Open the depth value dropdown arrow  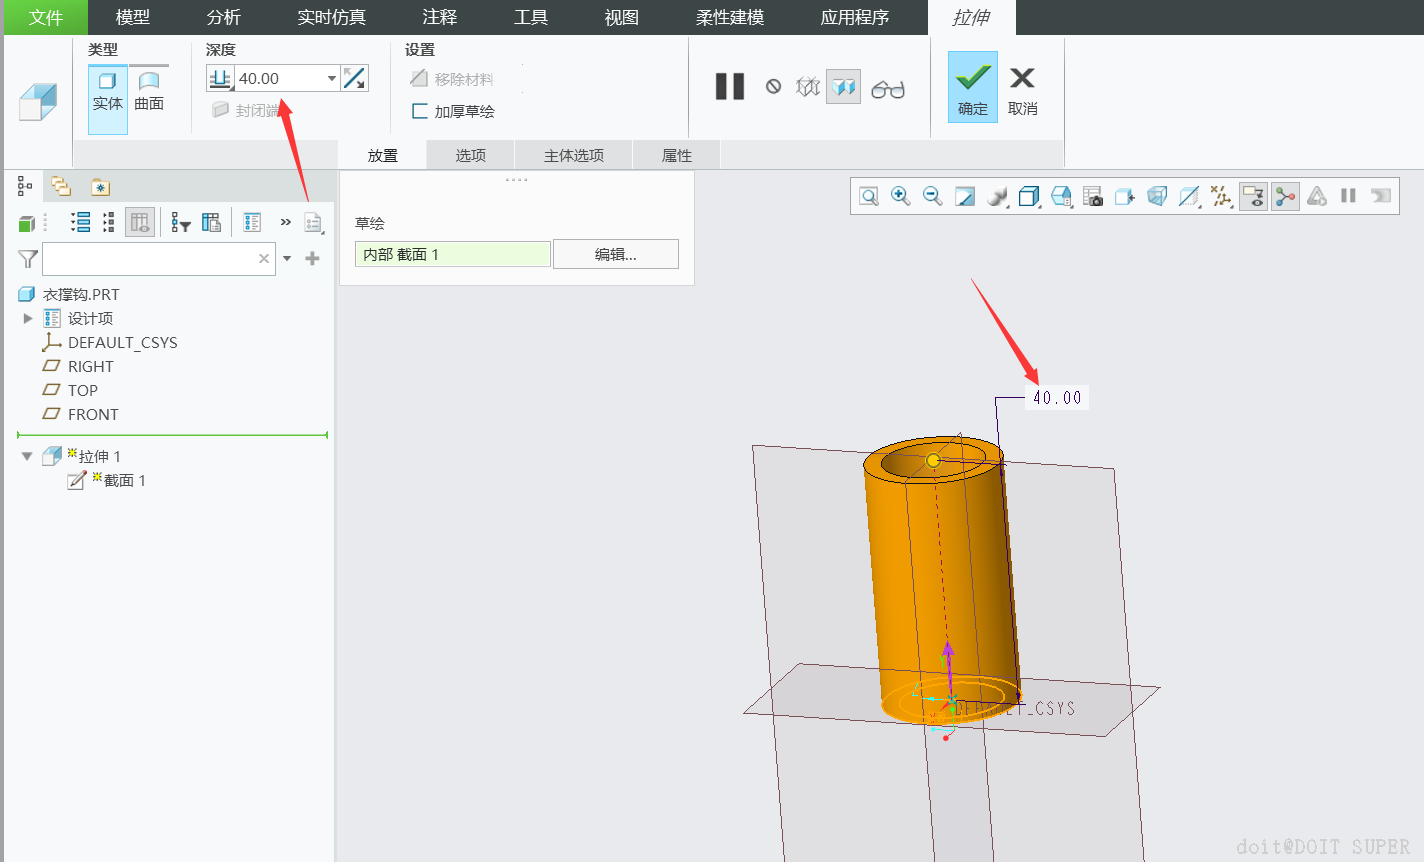pos(332,78)
